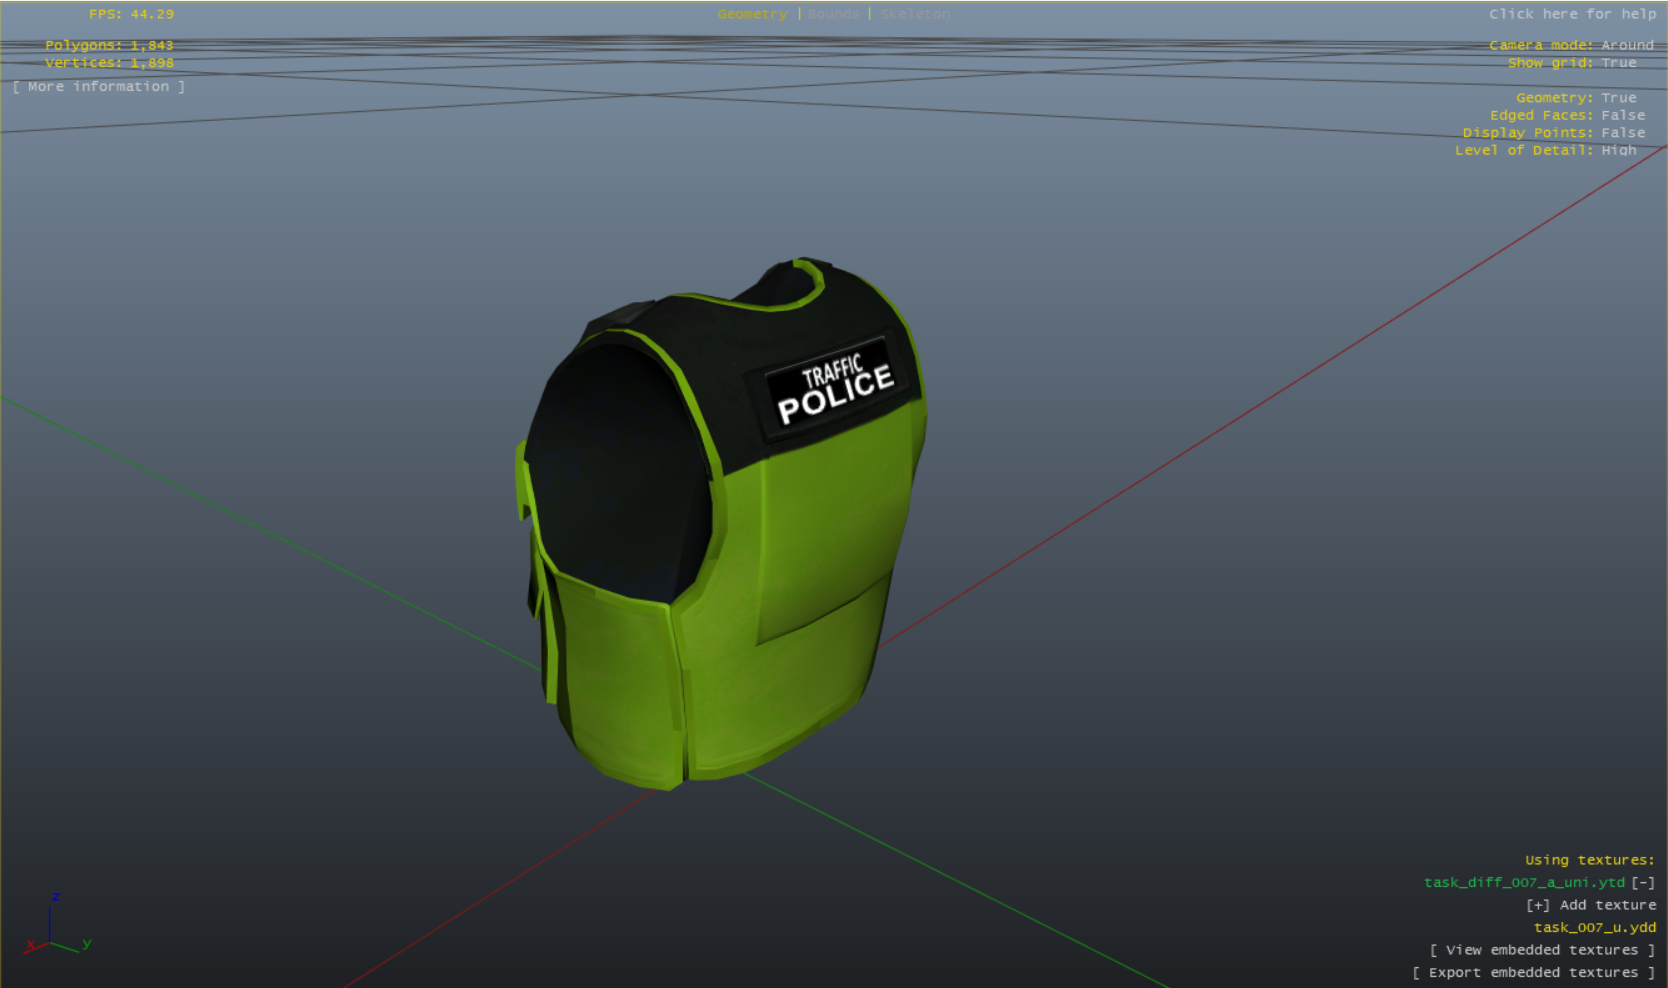Click the 'Click here for help' link

point(1572,14)
